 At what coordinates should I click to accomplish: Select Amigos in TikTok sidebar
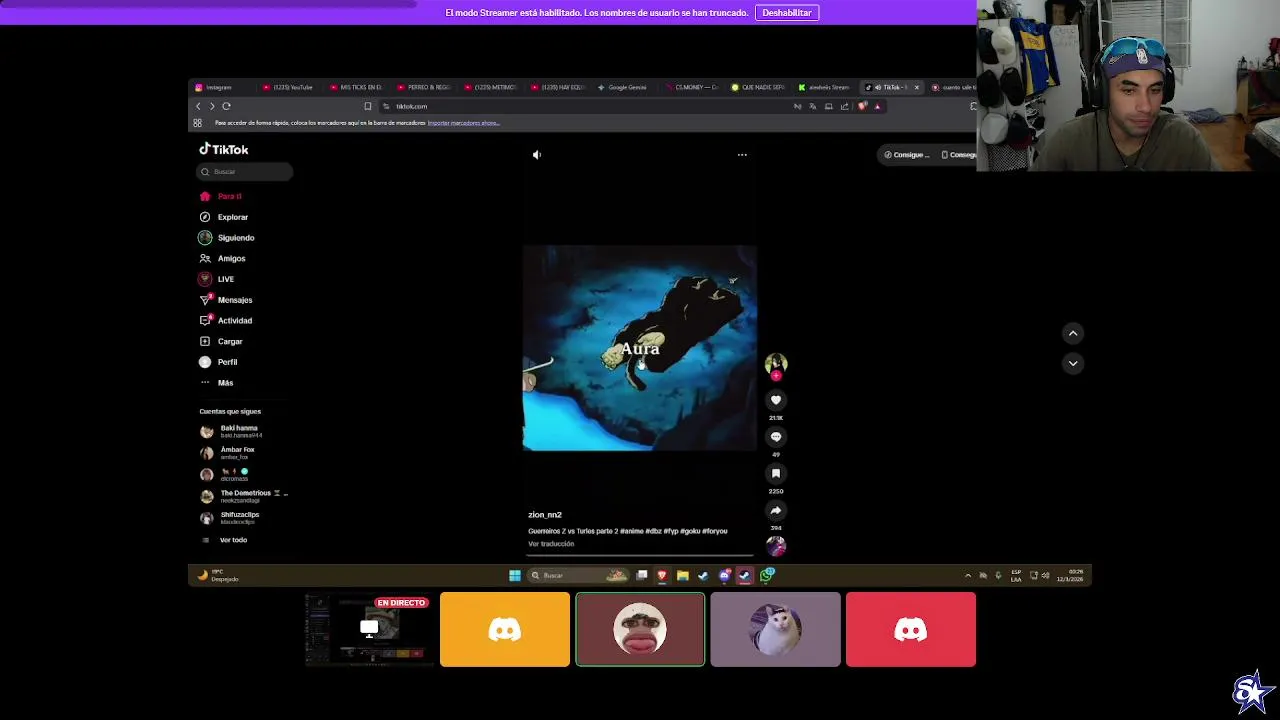[x=222, y=258]
